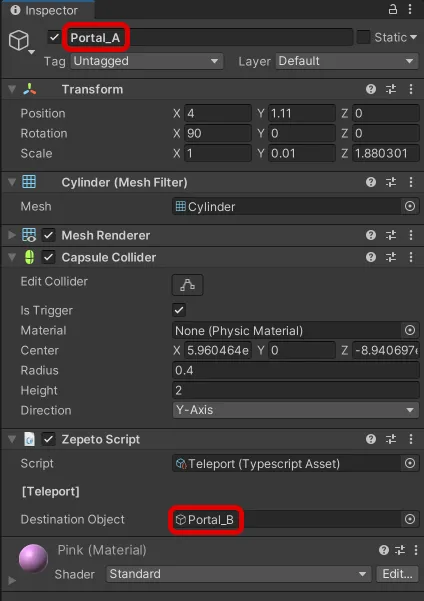Click the material Edit... button

[397, 574]
